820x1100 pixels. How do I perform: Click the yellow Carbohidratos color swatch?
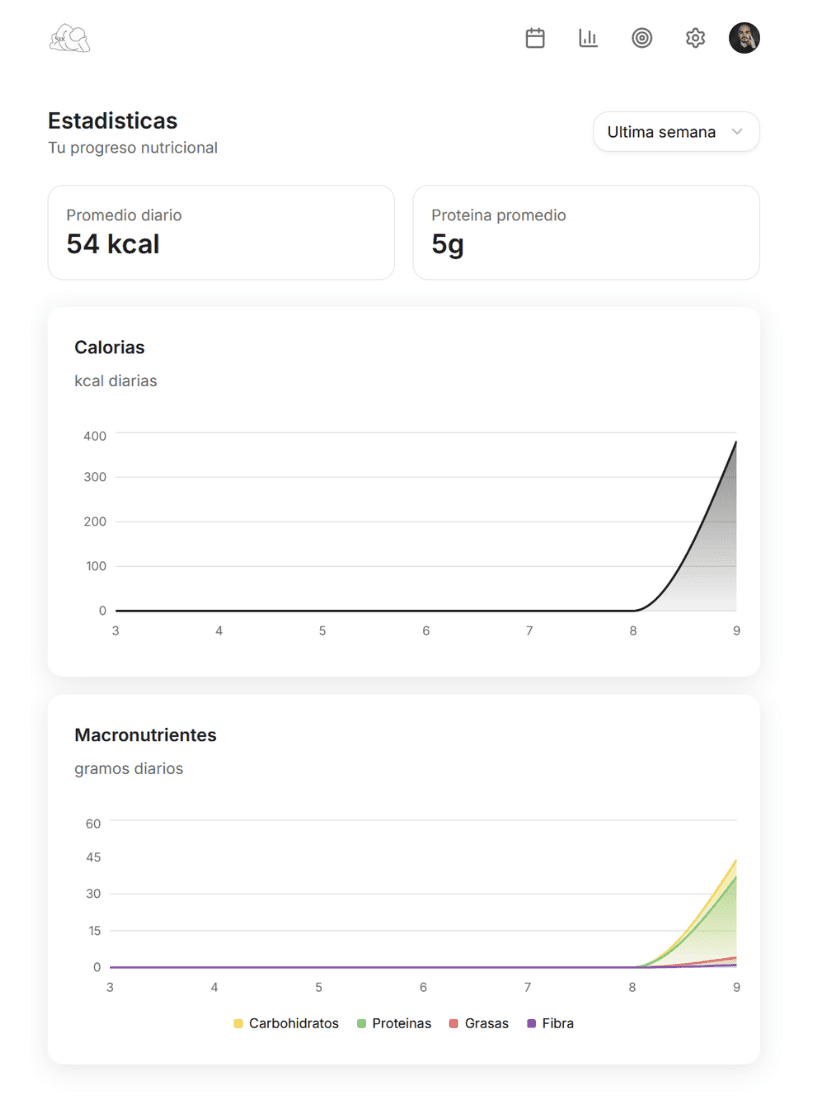[x=238, y=1023]
